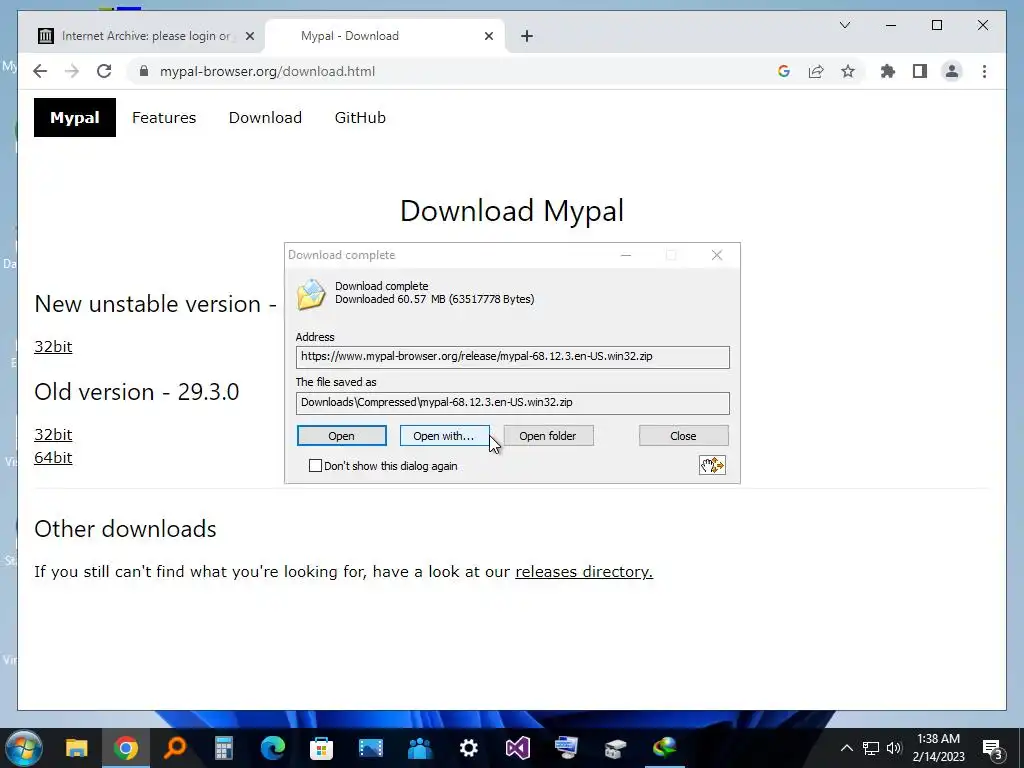This screenshot has width=1024, height=768.
Task: Open the notification center icon
Action: 993,750
